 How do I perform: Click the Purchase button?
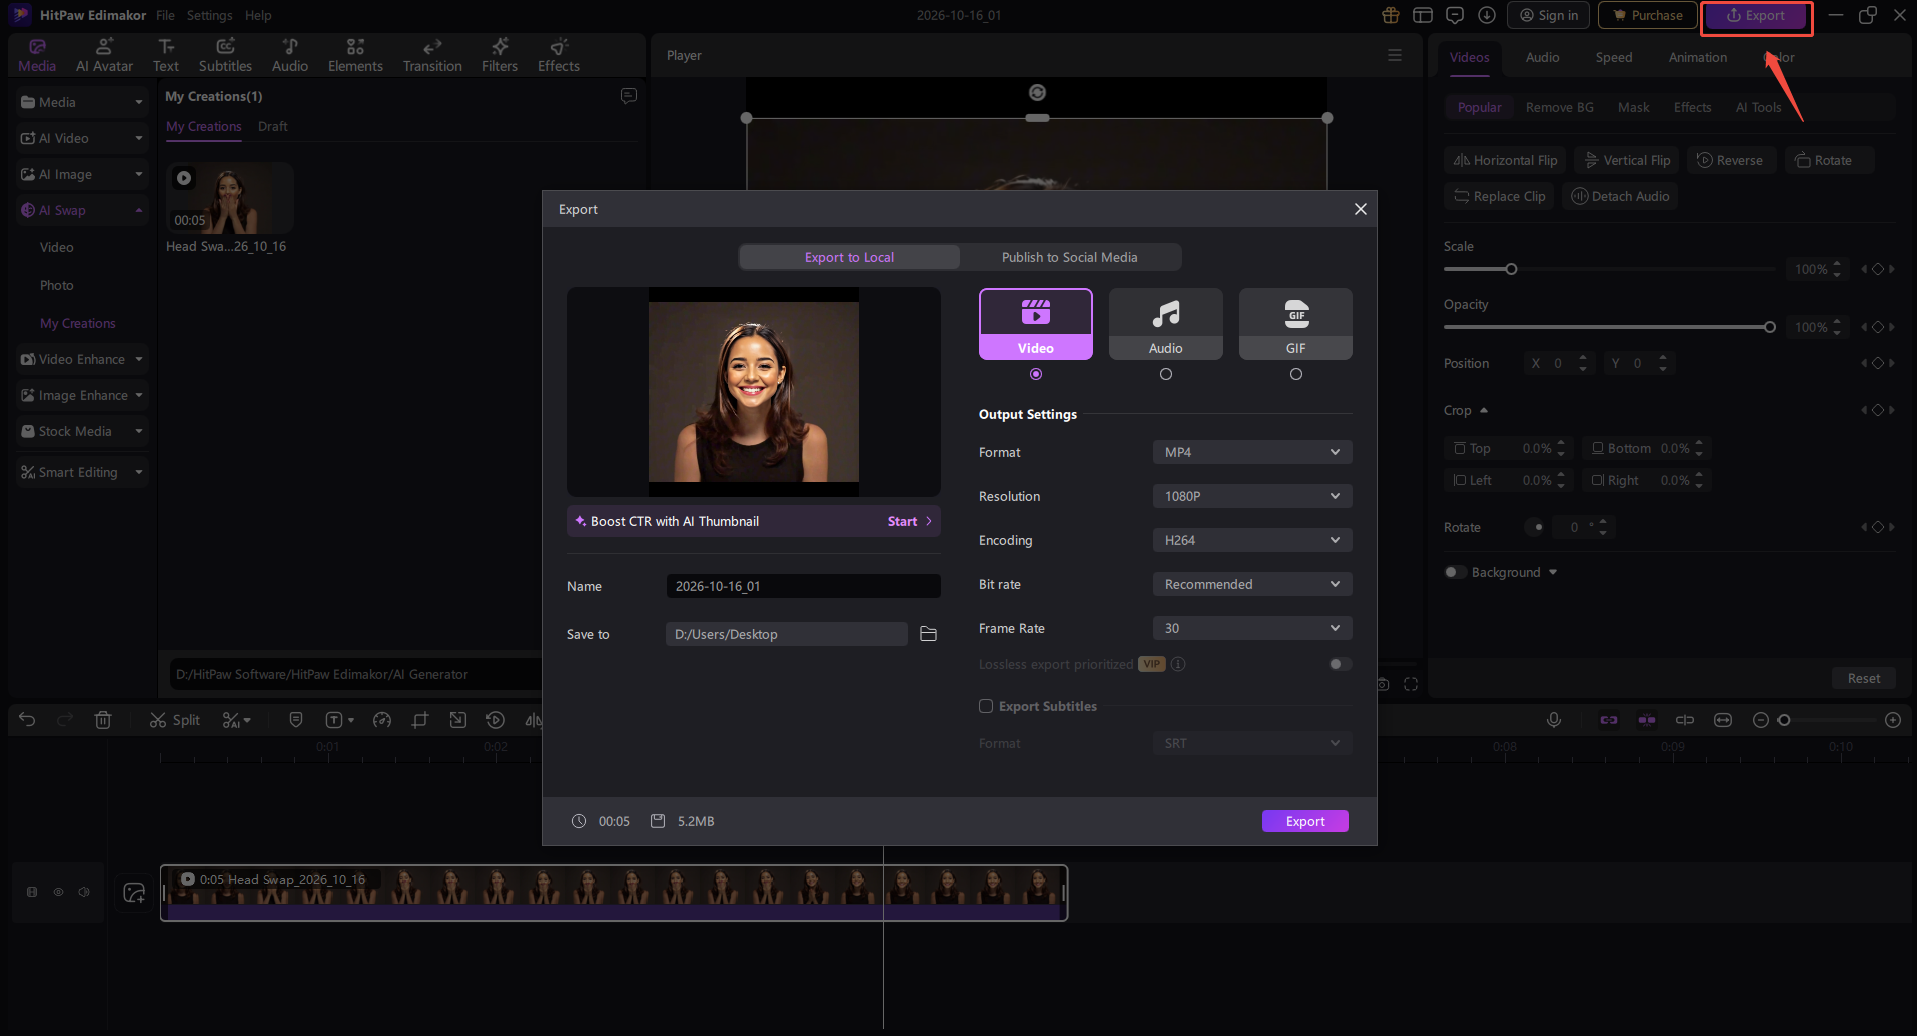tap(1647, 15)
